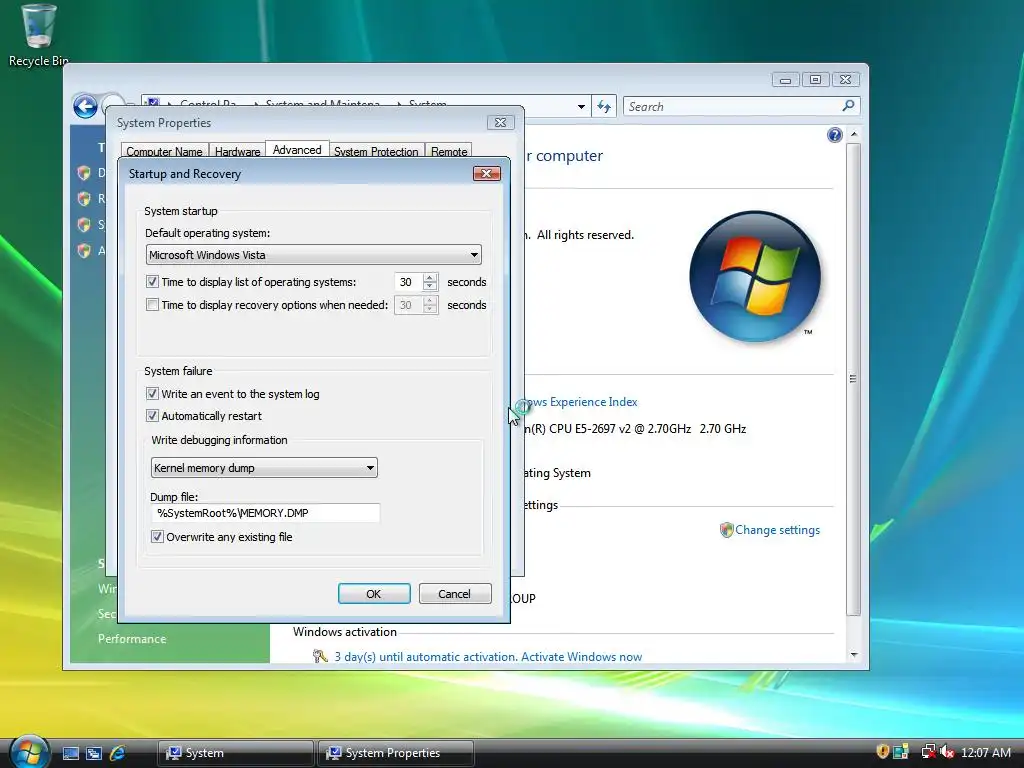Click the Dump file path field
This screenshot has width=1024, height=768.
[x=265, y=513]
